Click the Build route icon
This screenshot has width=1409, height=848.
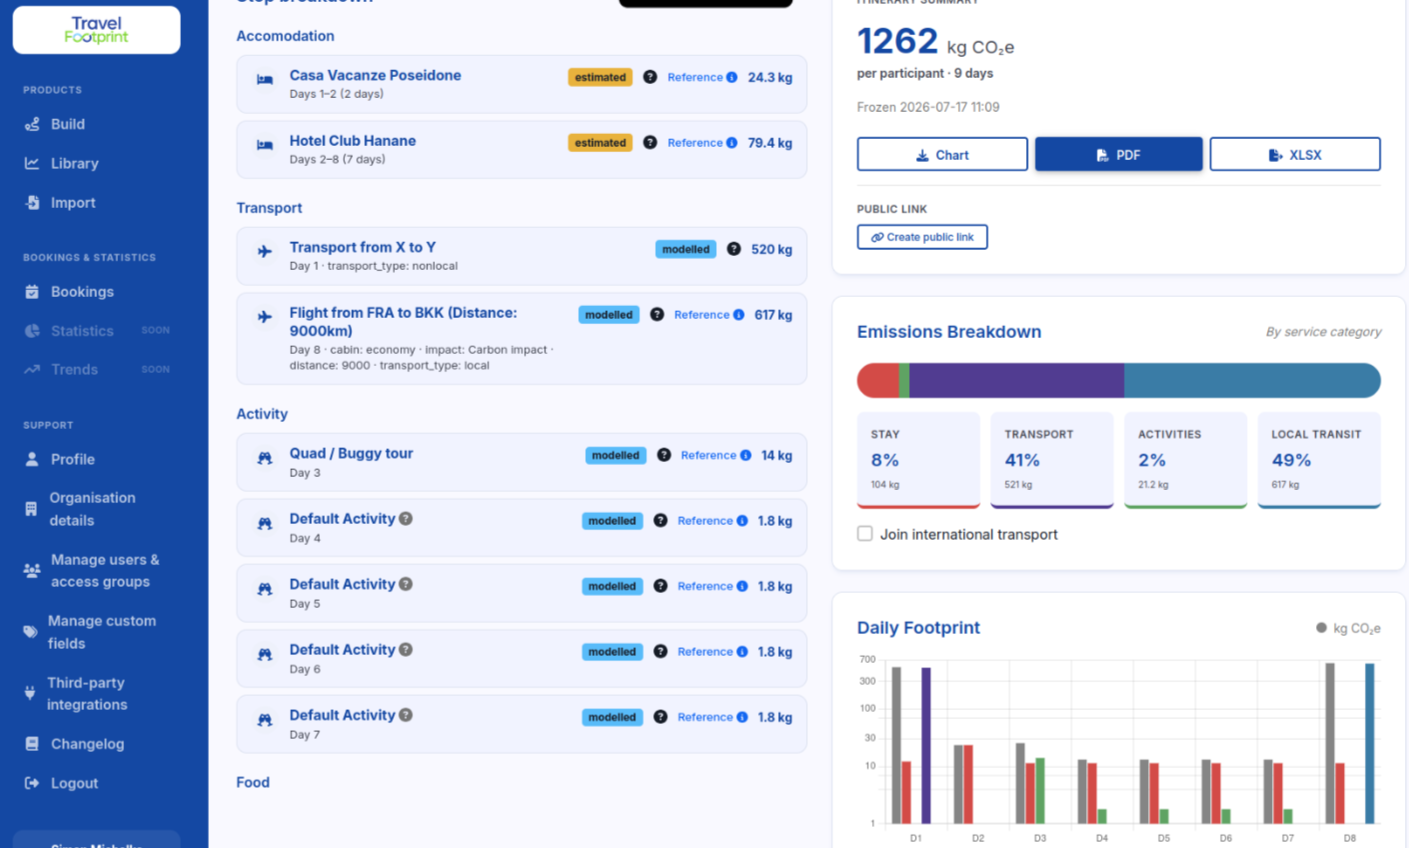(x=32, y=124)
